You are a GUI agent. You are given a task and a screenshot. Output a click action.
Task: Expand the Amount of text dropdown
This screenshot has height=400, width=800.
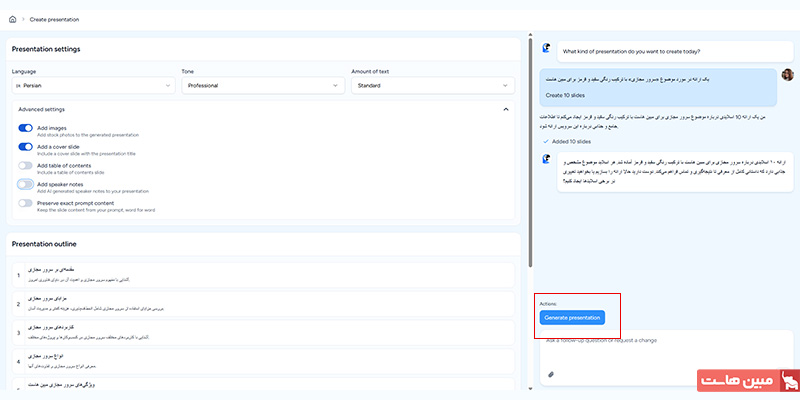[432, 86]
